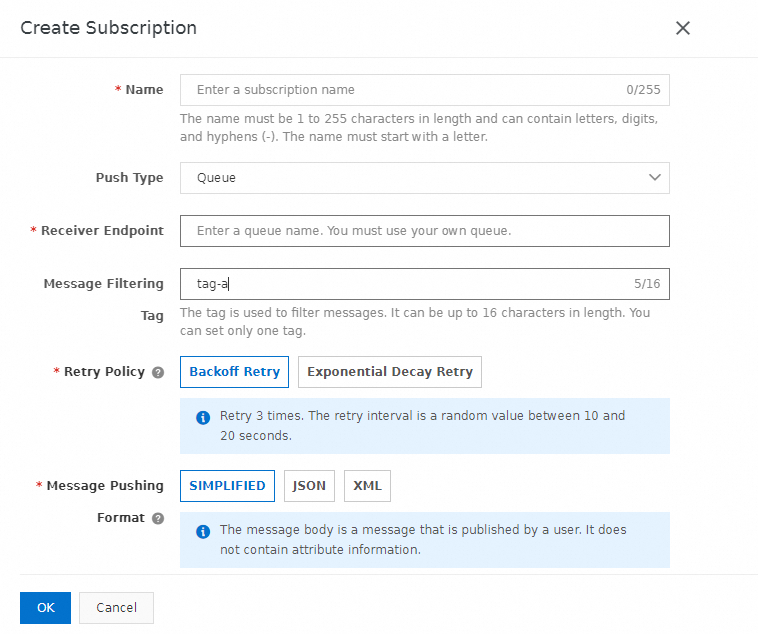Click the Receiver Endpoint label
Image resolution: width=758 pixels, height=634 pixels.
[102, 231]
